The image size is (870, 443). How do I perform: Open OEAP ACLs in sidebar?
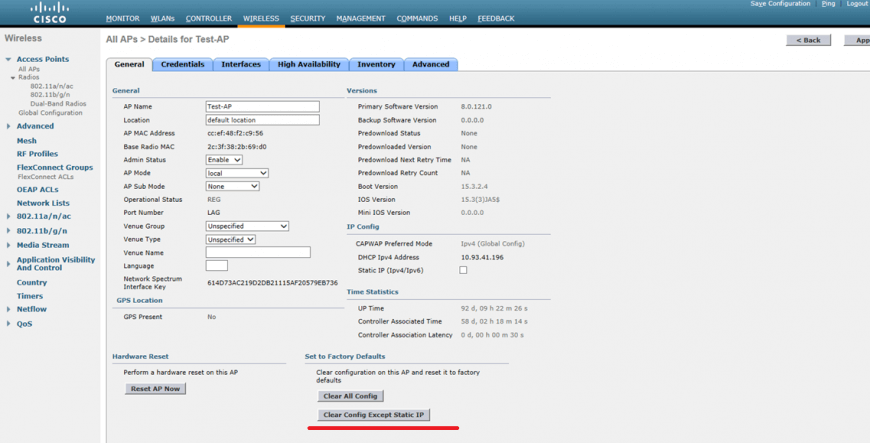(x=37, y=189)
